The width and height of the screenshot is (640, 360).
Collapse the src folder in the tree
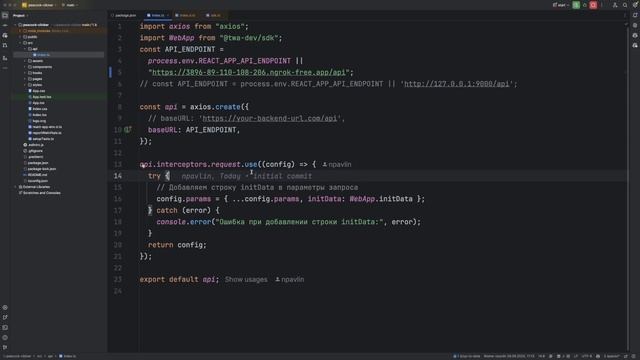20,43
